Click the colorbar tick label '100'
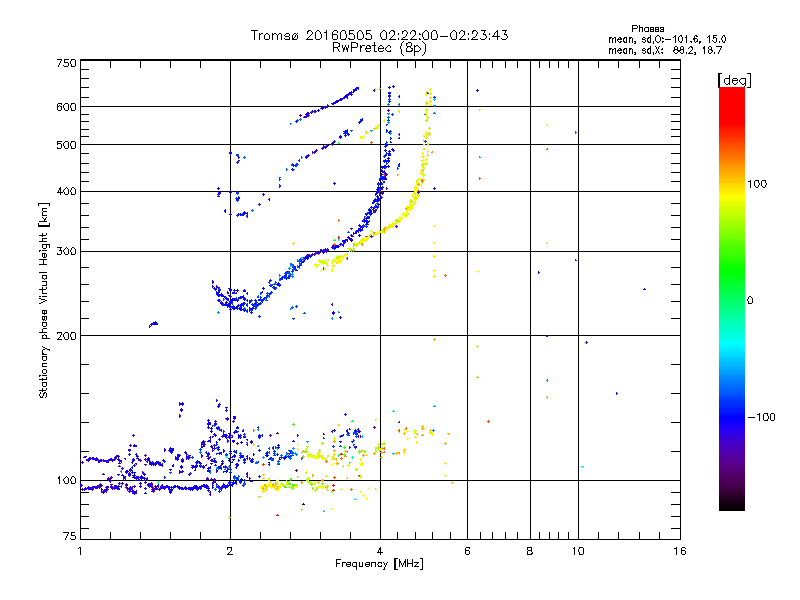Viewport: 800px width, 600px height. coord(757,184)
